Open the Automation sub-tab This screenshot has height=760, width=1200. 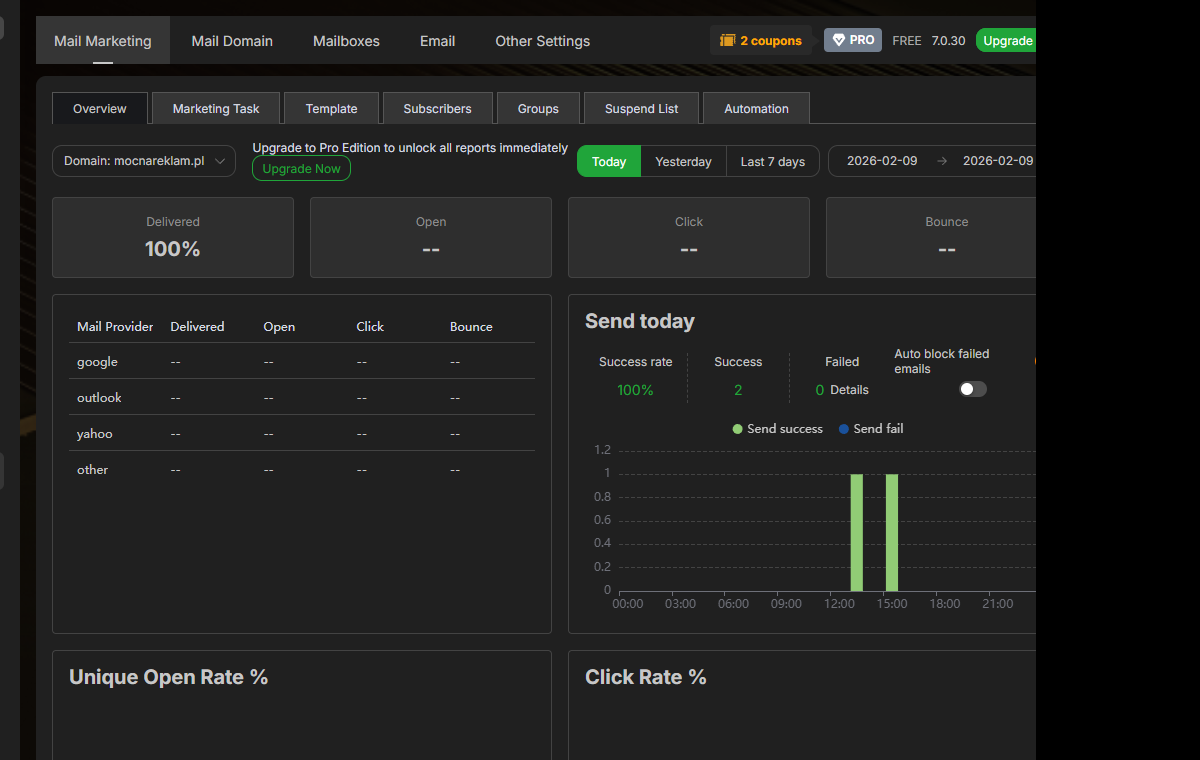[x=756, y=108]
